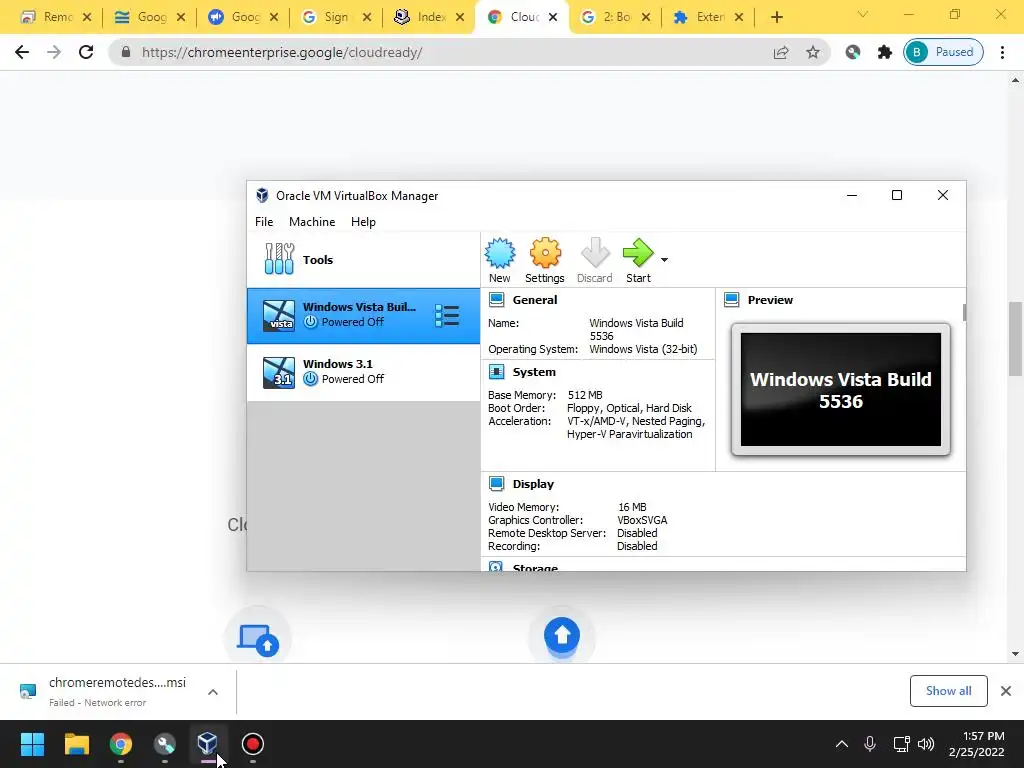
Task: Click the Discard arrow icon
Action: pyautogui.click(x=594, y=253)
